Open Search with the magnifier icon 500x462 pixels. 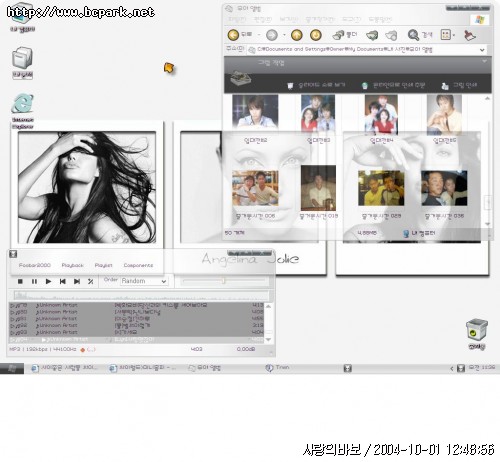point(413,35)
